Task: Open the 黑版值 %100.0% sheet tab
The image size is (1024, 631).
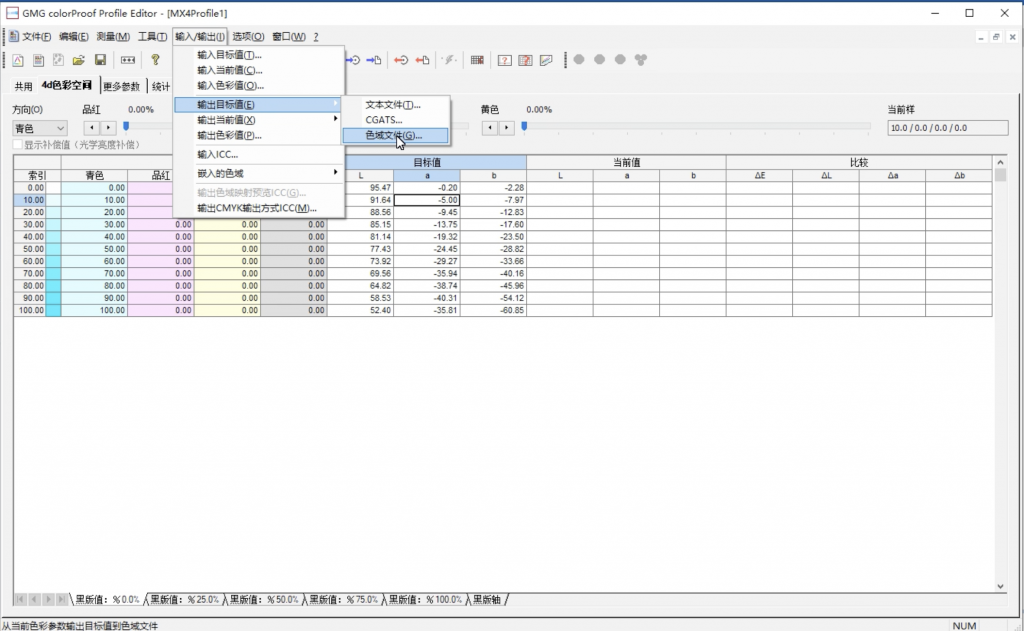Action: pyautogui.click(x=425, y=600)
